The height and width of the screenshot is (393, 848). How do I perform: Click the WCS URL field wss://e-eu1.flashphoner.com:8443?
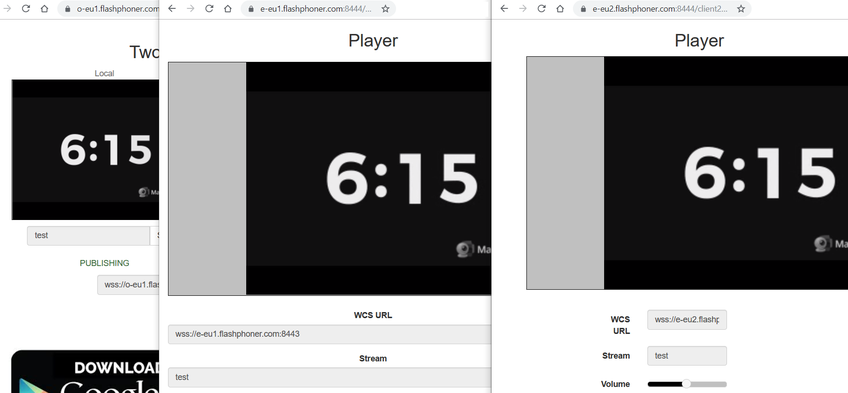point(329,334)
